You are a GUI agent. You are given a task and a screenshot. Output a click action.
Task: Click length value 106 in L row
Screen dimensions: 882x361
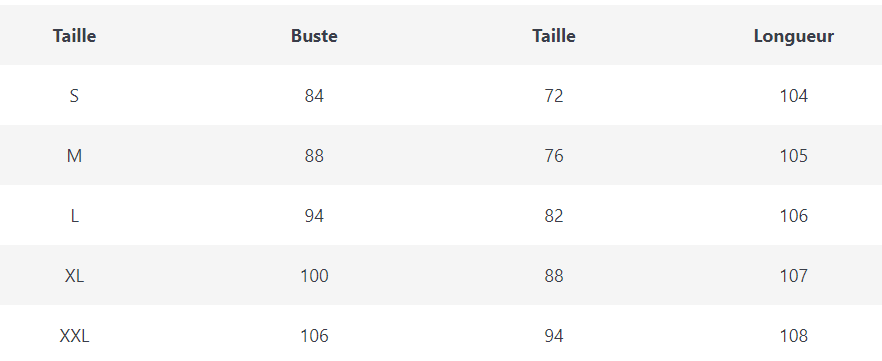pos(794,216)
